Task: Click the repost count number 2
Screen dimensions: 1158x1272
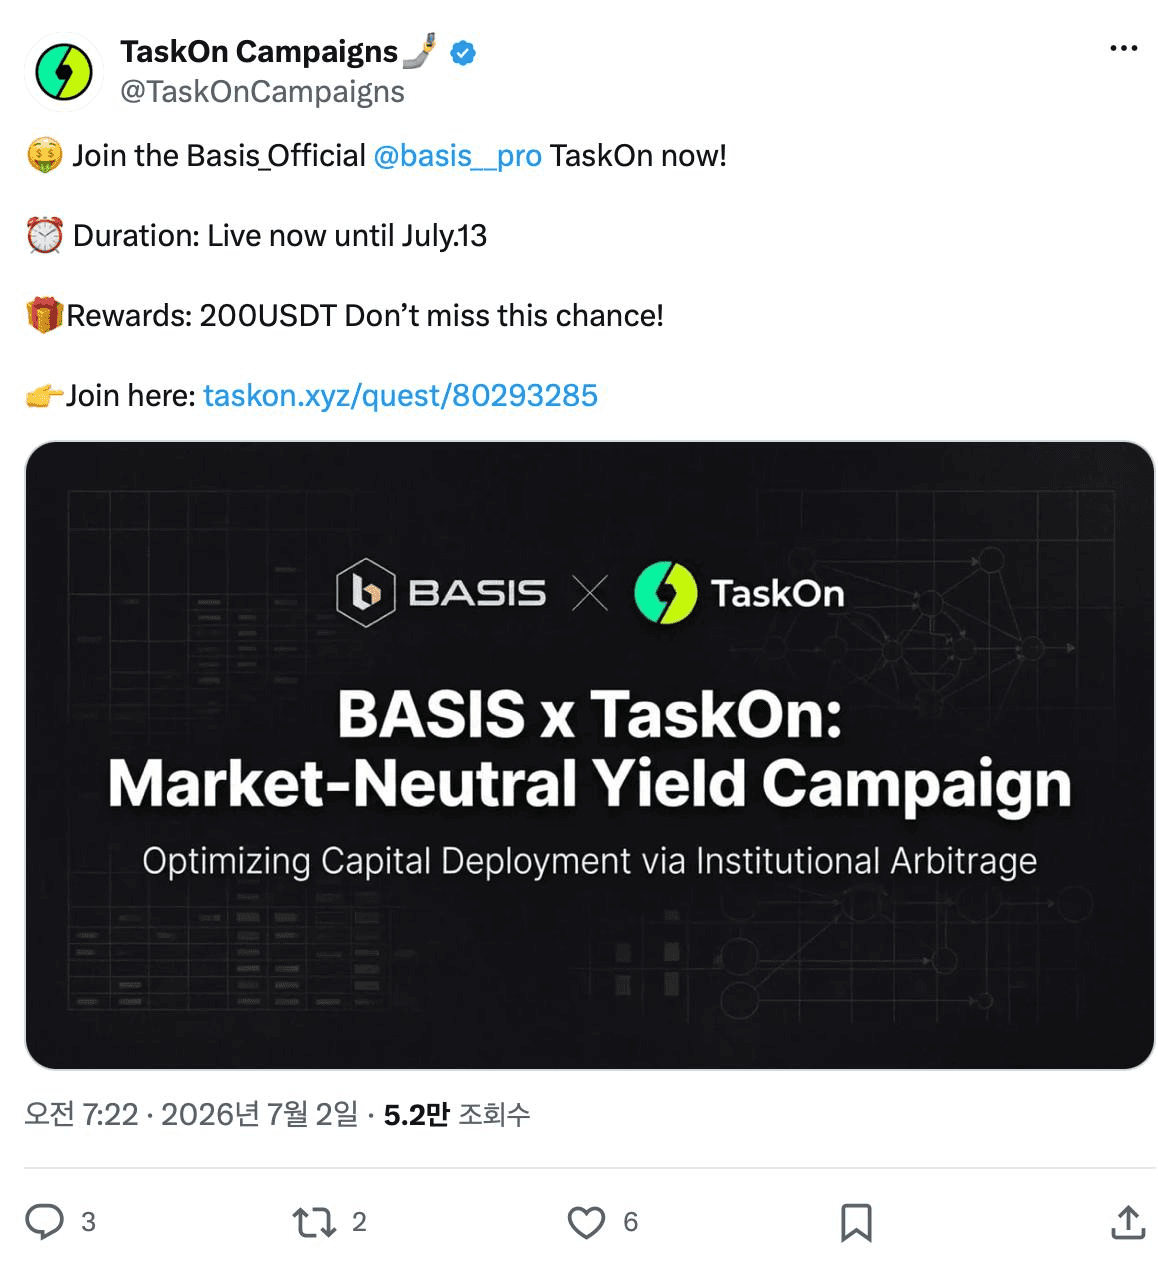Action: click(359, 1222)
